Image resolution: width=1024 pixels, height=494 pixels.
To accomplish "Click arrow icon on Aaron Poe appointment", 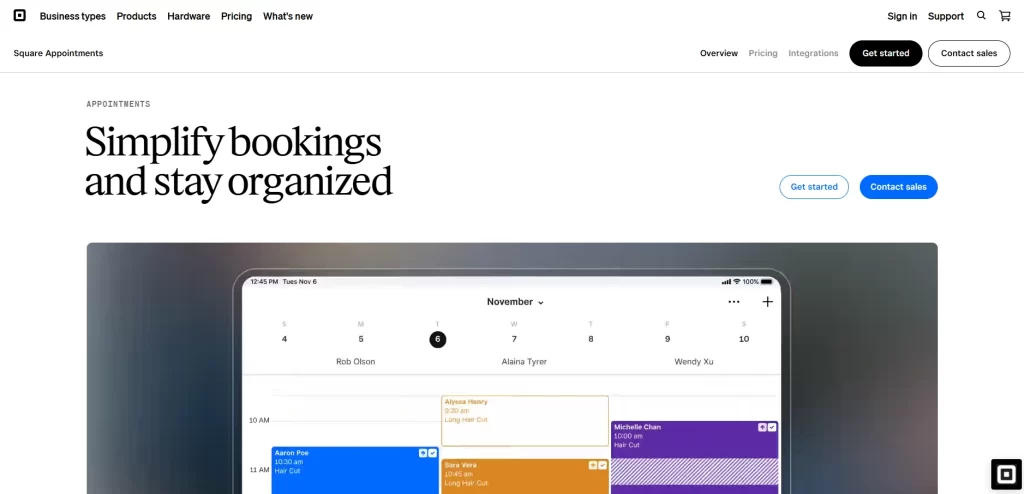I will tap(423, 453).
